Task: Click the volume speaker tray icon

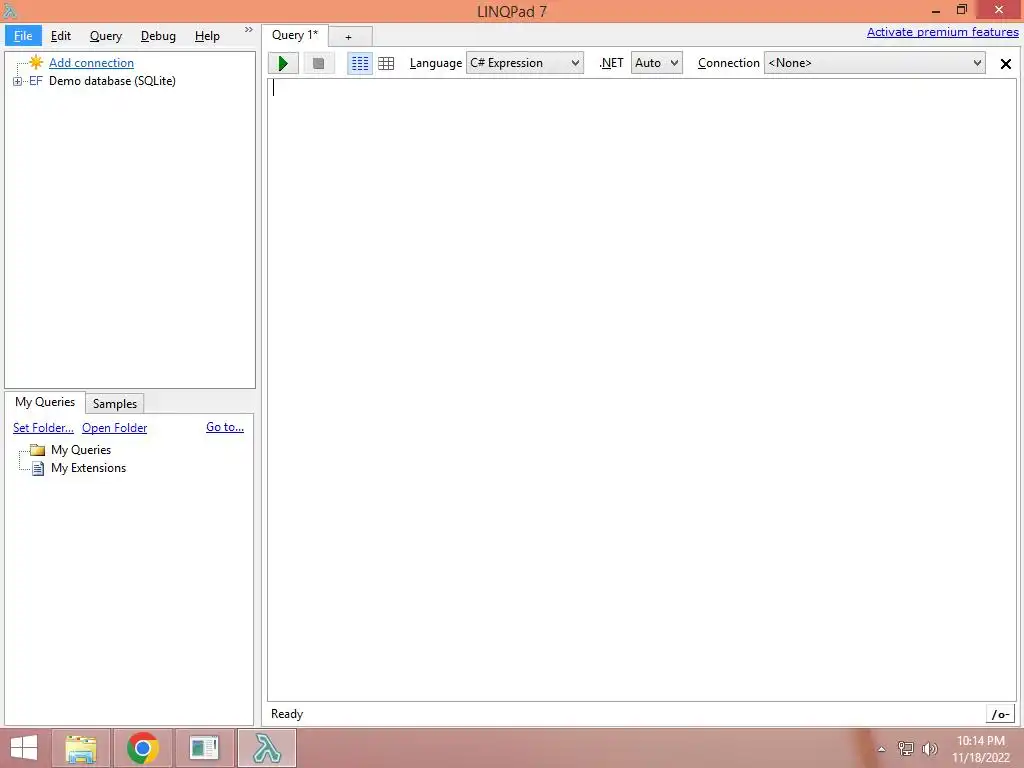Action: coord(929,748)
